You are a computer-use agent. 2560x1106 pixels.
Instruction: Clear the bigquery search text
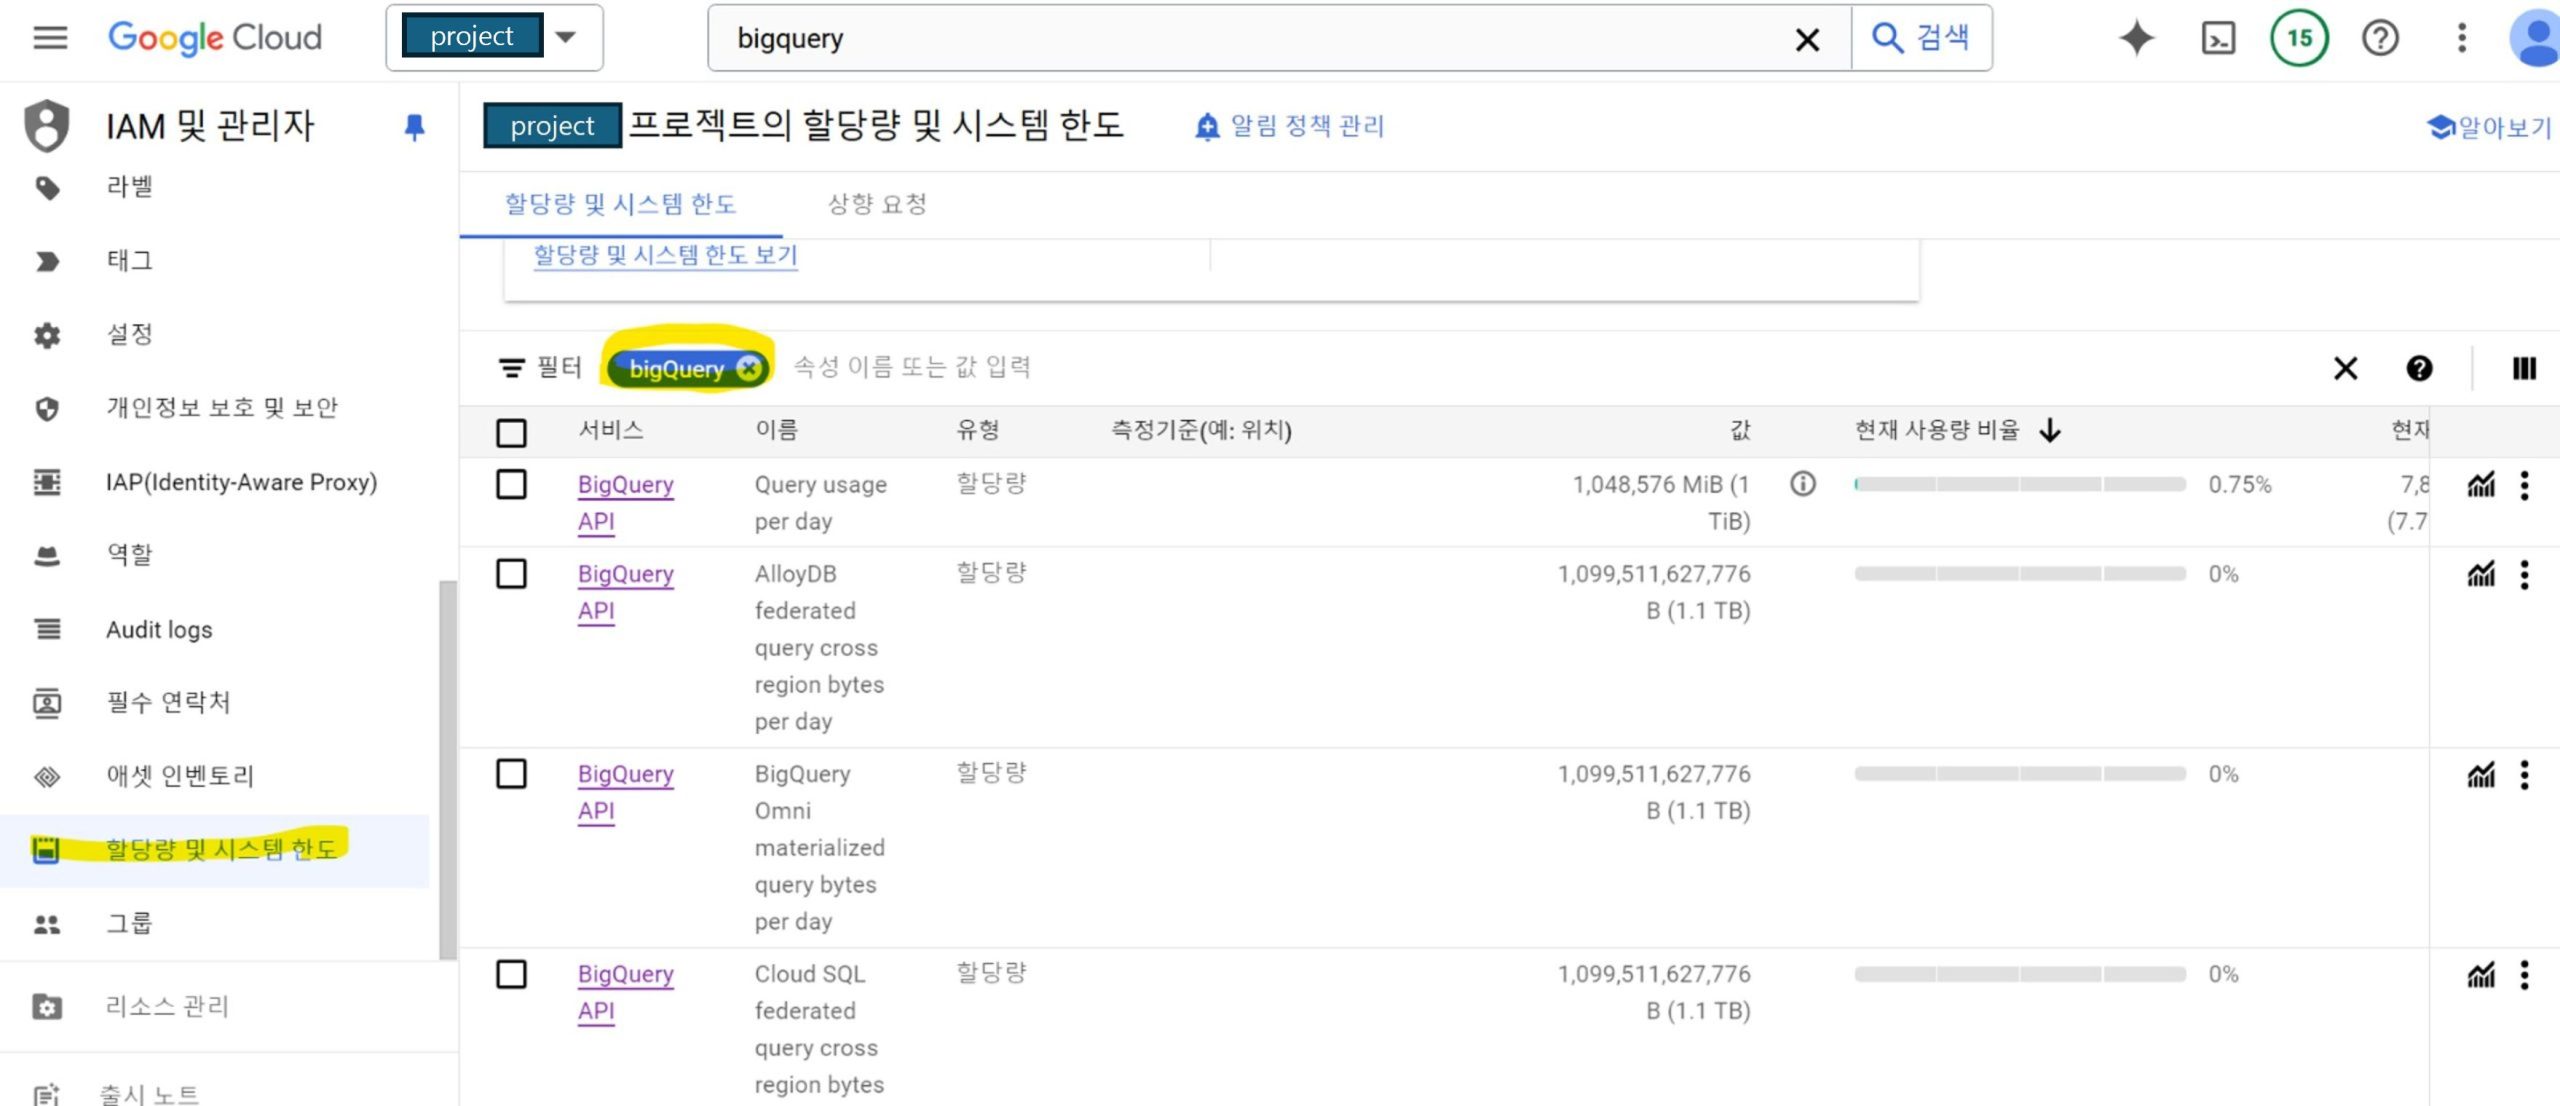pos(1806,39)
